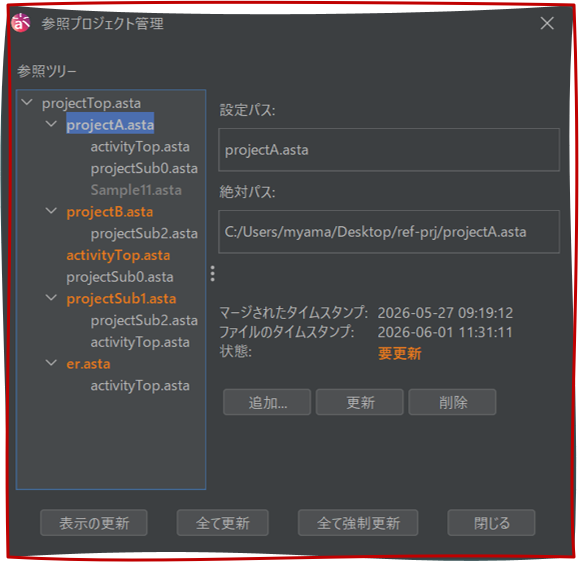The image size is (579, 562).
Task: Click the astah app icon in title bar
Action: (20, 23)
